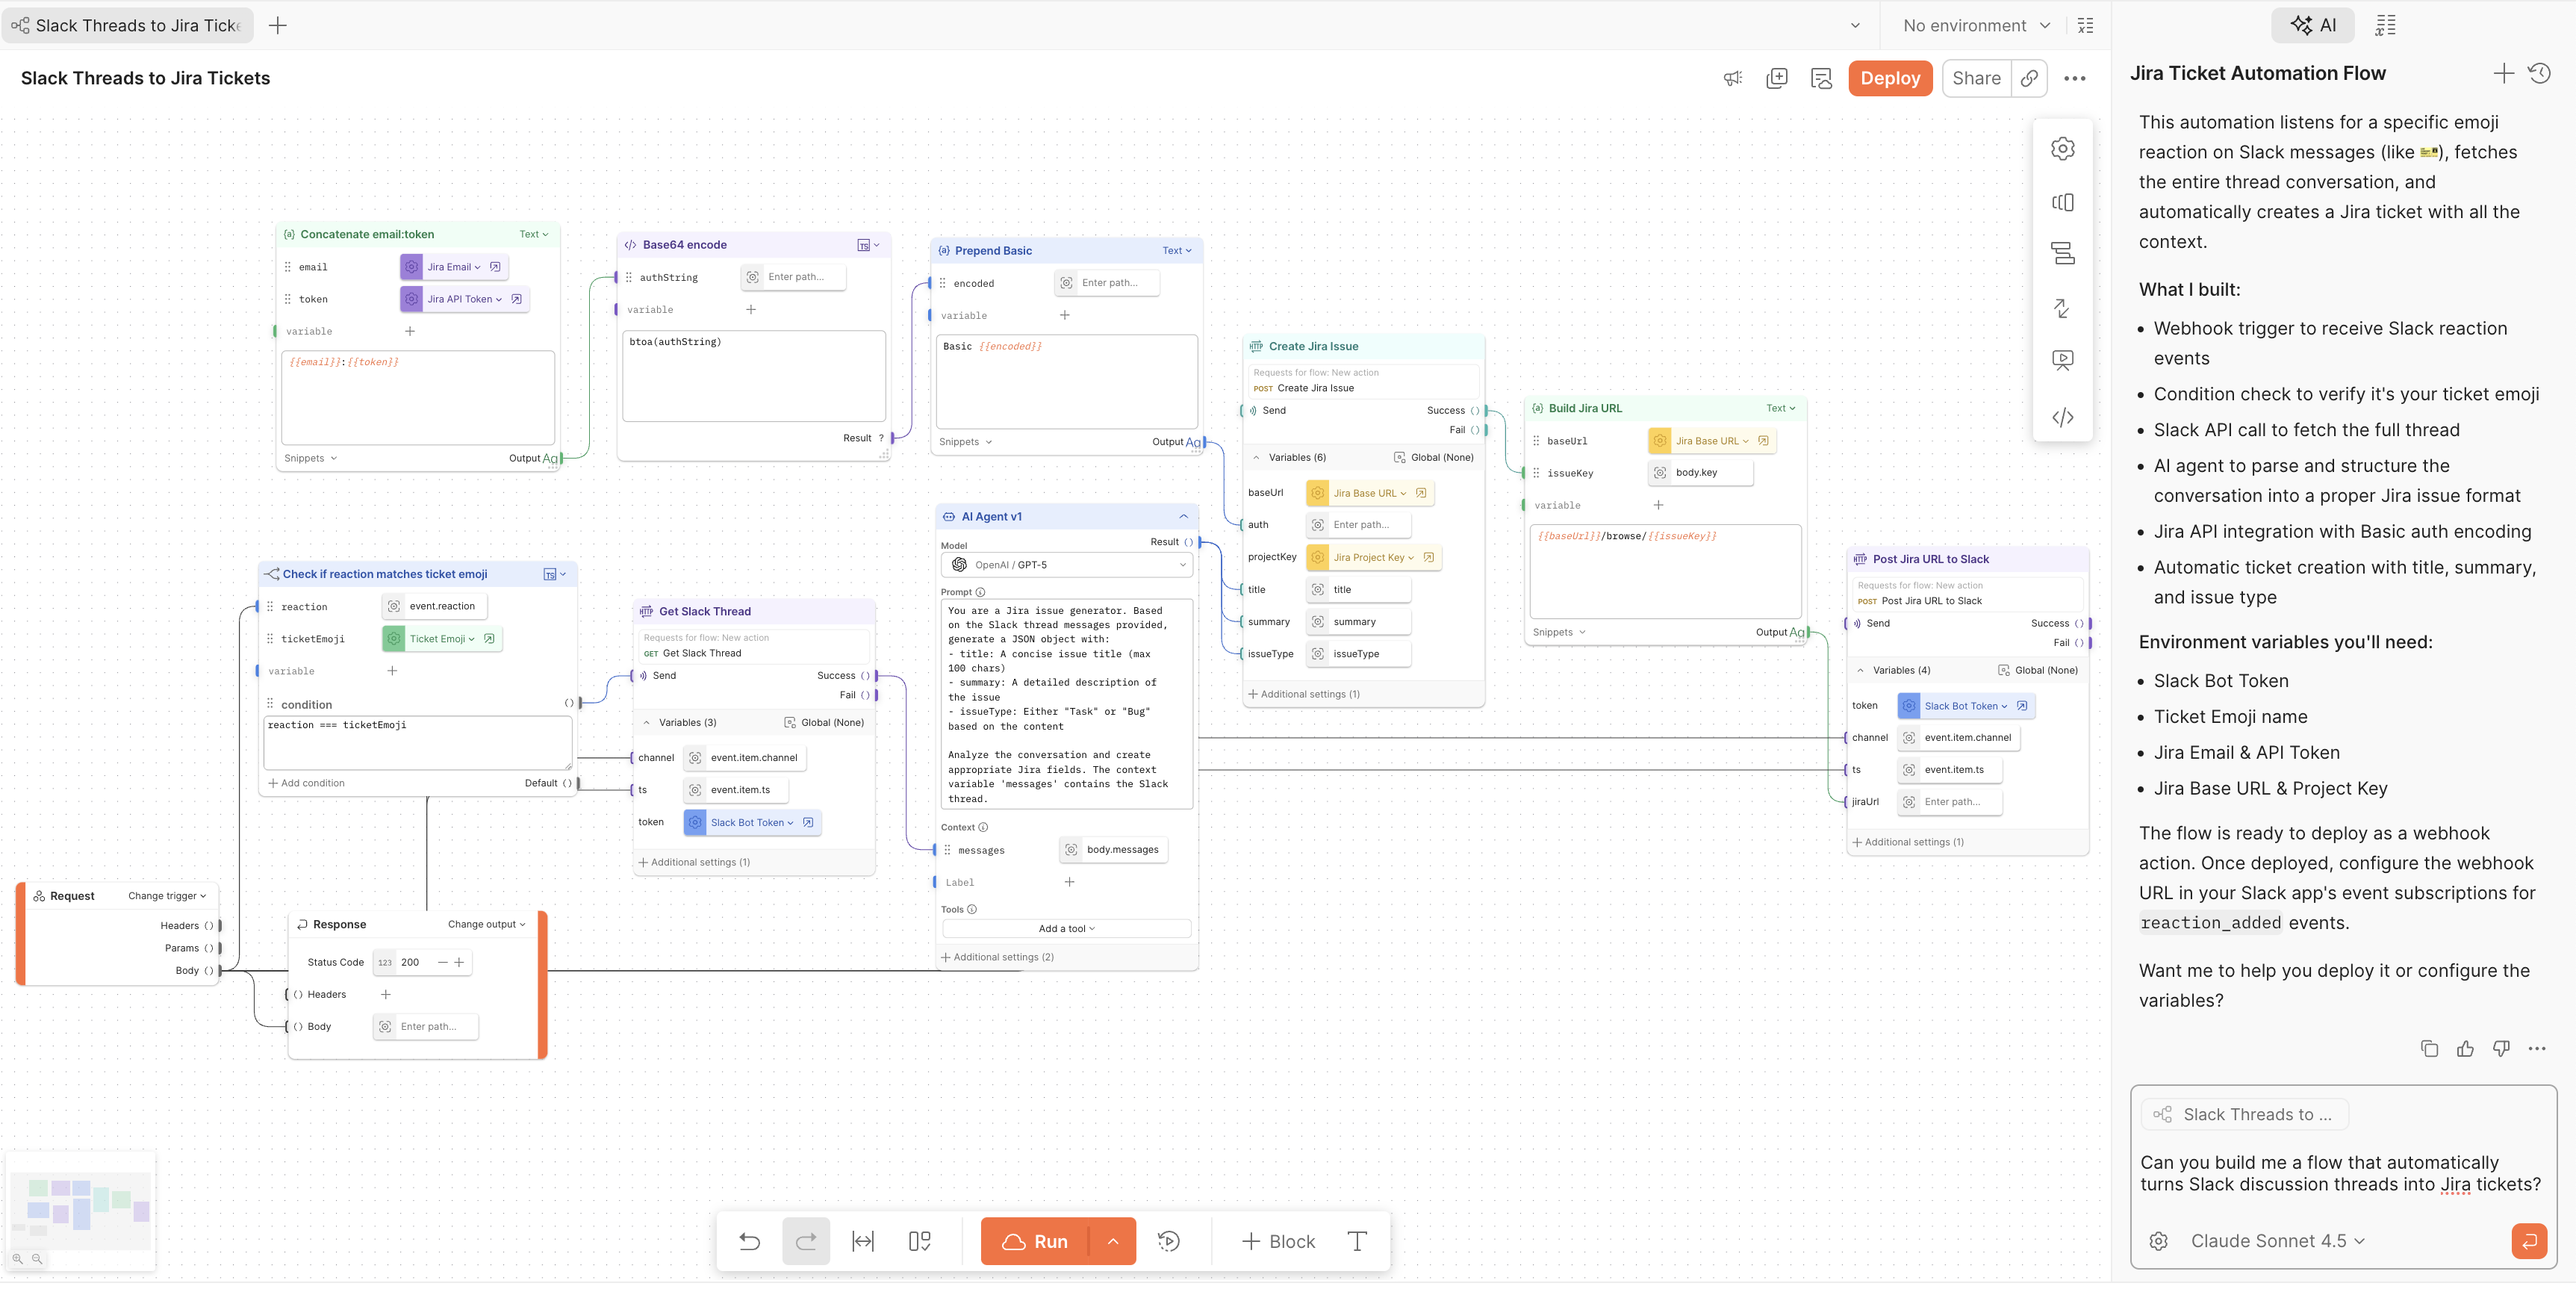Open the AI panel toggle at top right
Viewport: 2576px width, 1289px height.
[2313, 25]
